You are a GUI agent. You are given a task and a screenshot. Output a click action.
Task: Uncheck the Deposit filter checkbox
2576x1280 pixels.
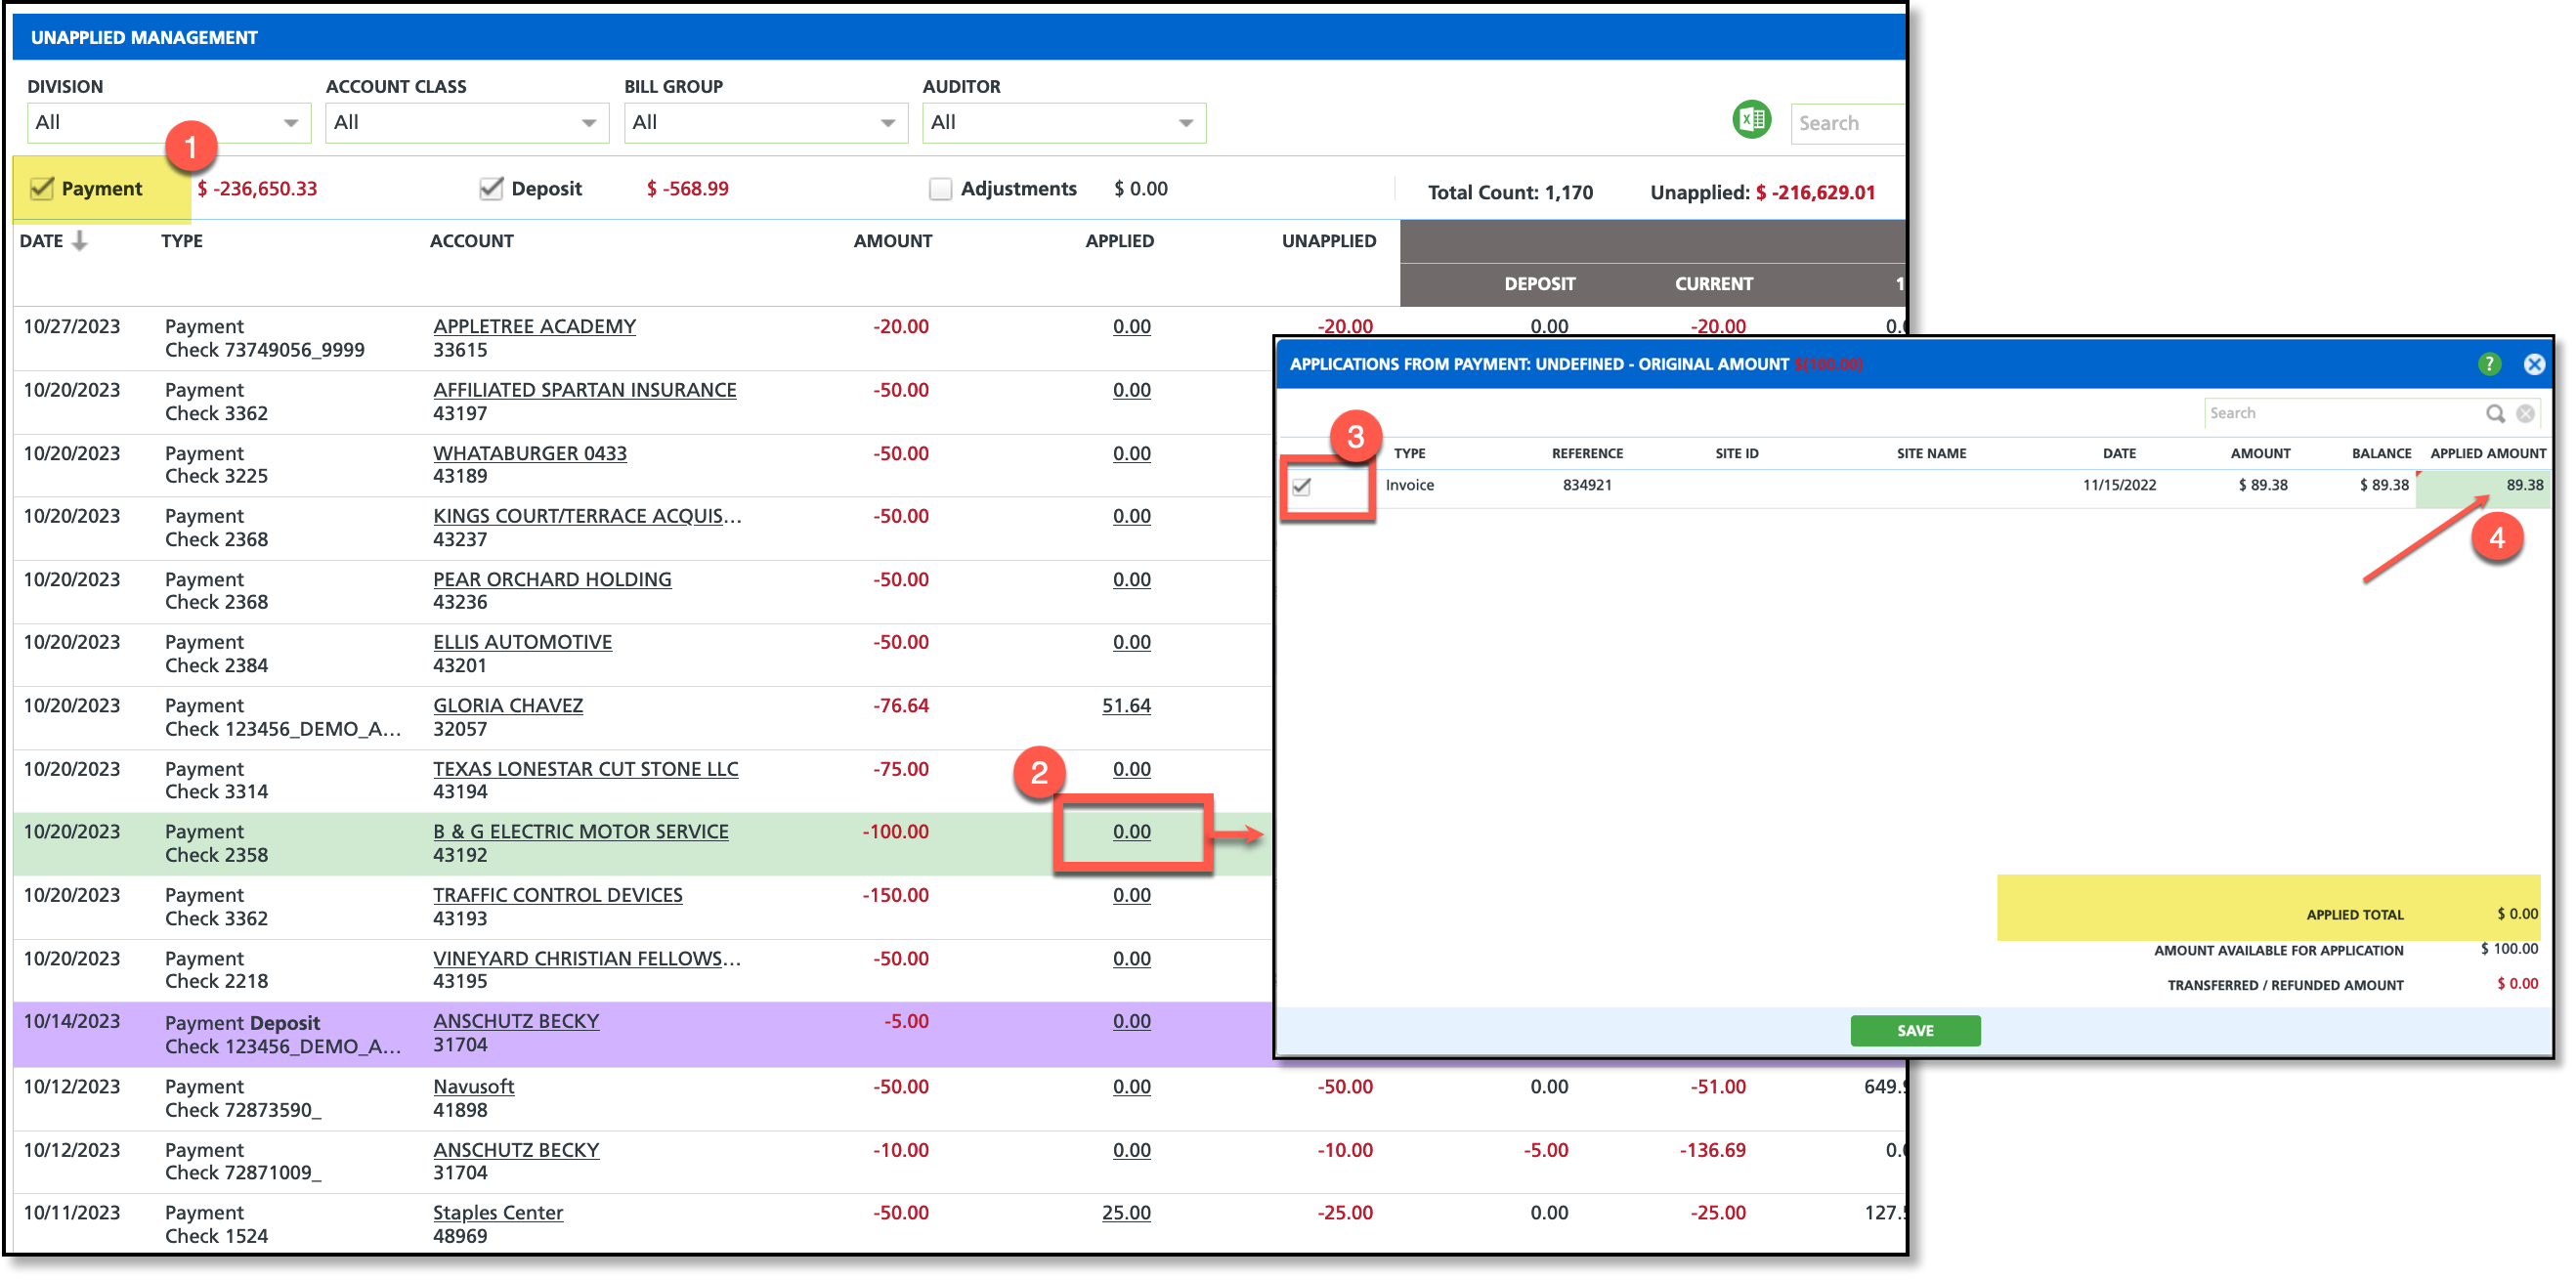coord(491,188)
